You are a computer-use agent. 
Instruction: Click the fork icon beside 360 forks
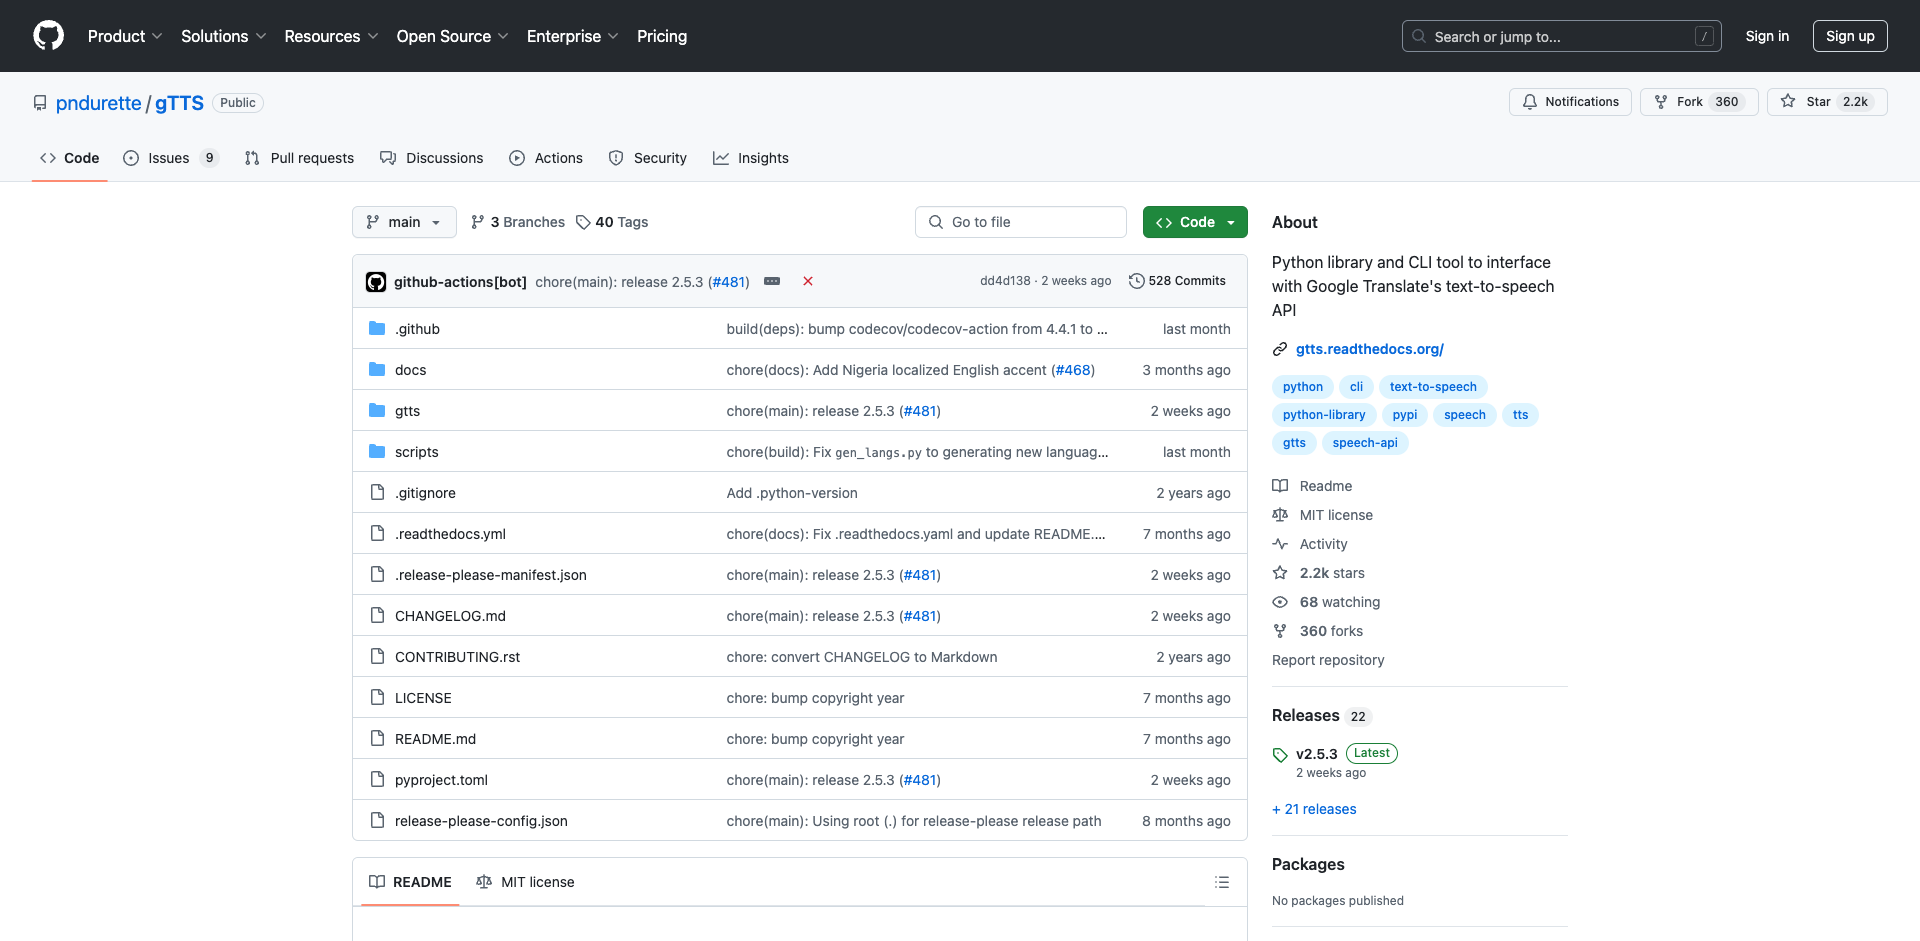(1280, 631)
